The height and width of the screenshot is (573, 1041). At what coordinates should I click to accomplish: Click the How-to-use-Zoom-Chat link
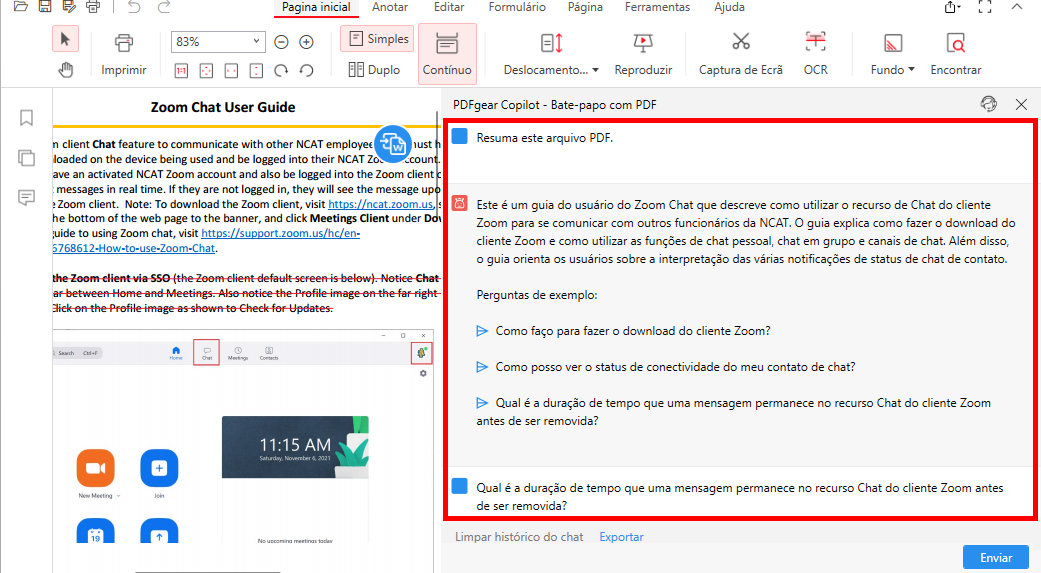(x=134, y=248)
